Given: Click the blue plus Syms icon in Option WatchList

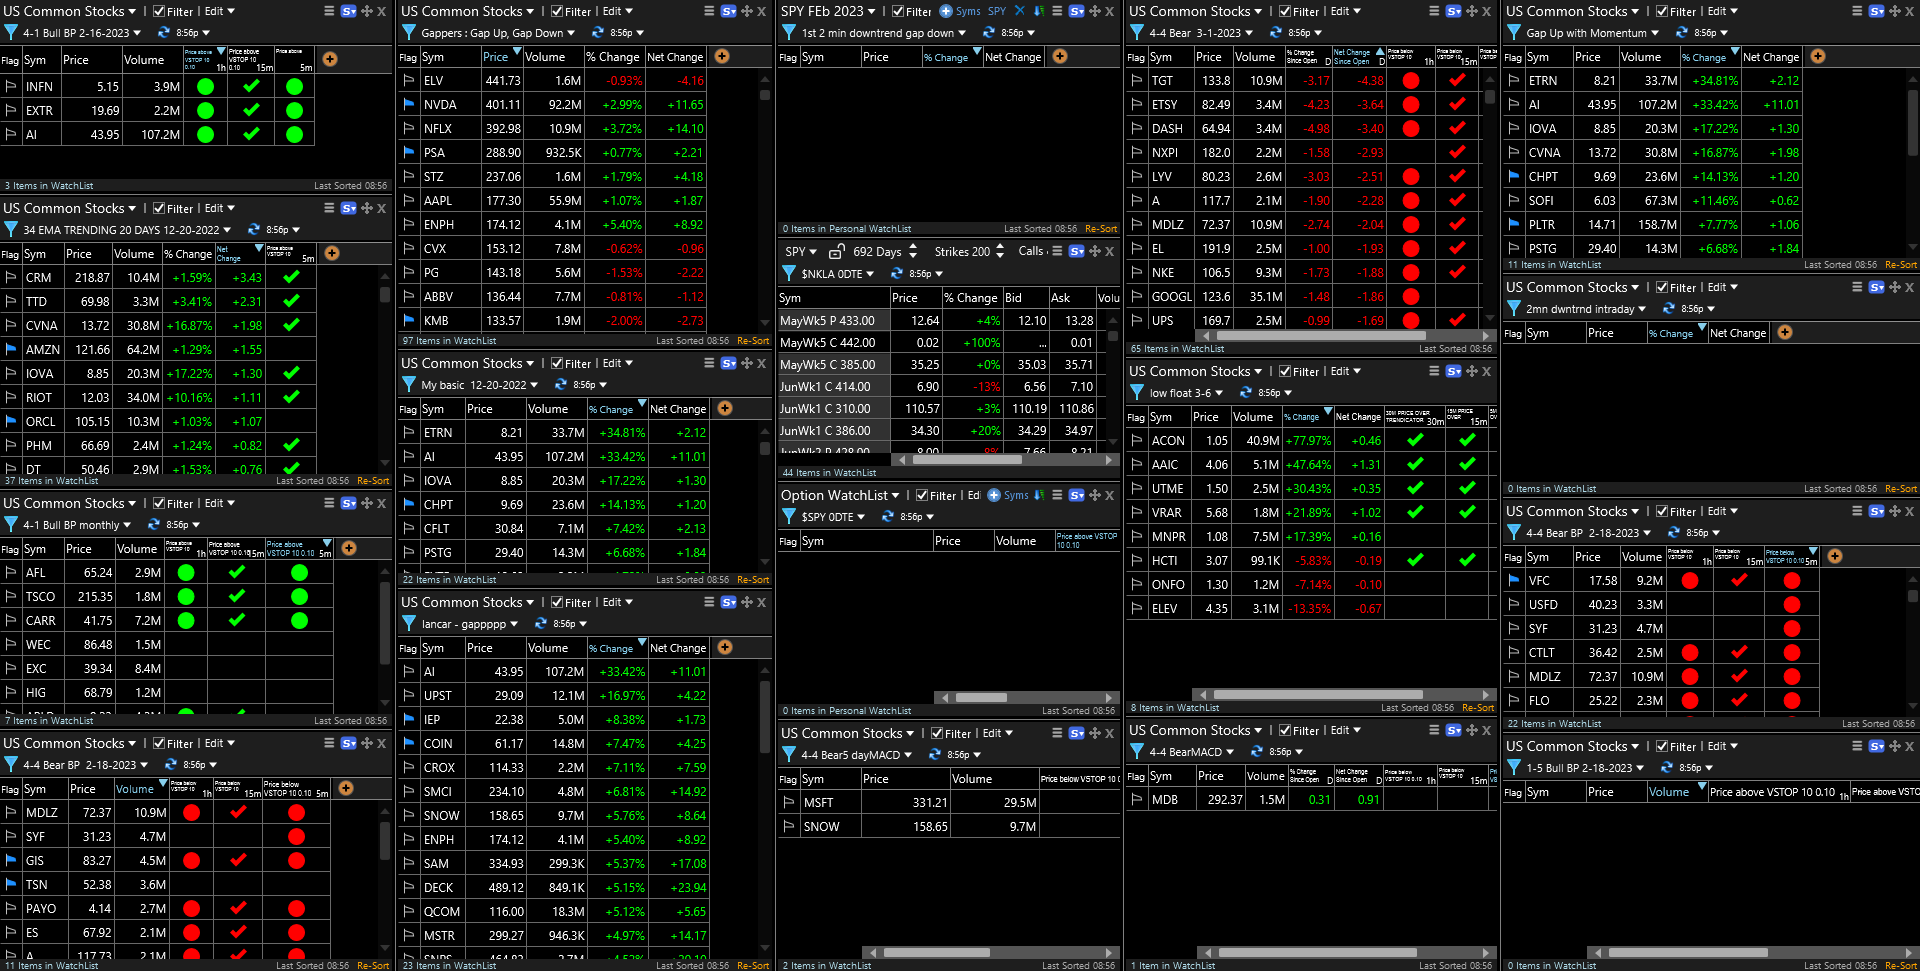Looking at the screenshot, I should [x=994, y=495].
